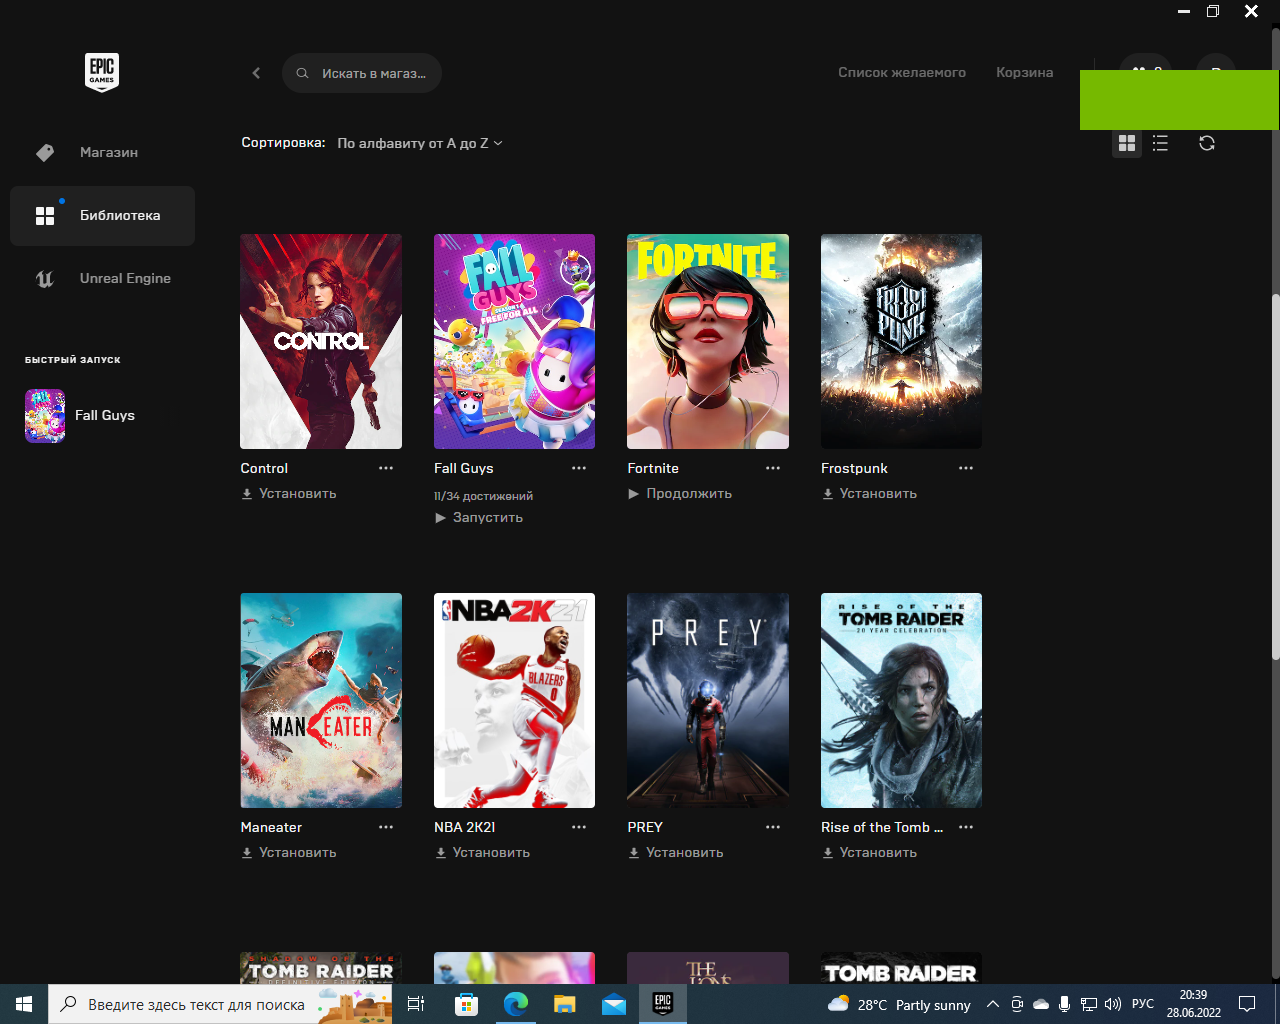View Fall Guys 11/34 achievements
Viewport: 1280px width, 1024px height.
click(483, 496)
